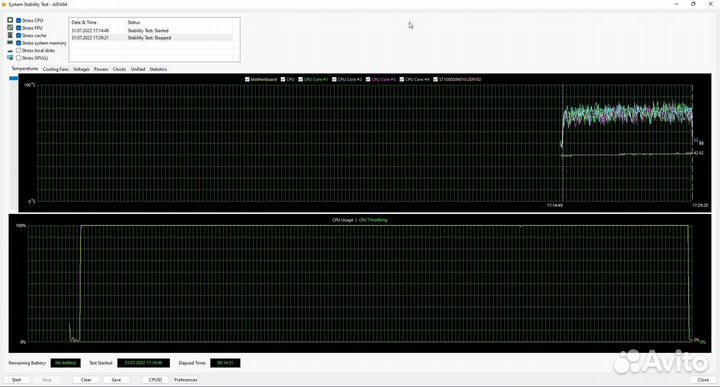Toggle the ST1000DM010 disk graph checkbox
This screenshot has width=720, height=387.
pos(435,79)
